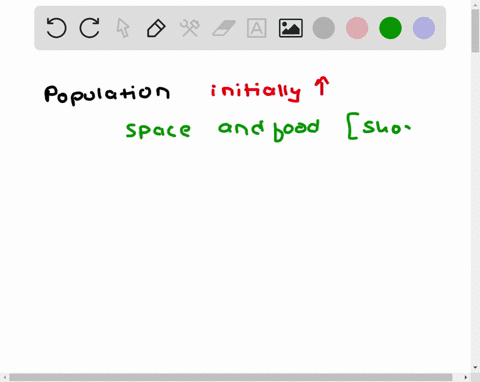480x382 pixels.
Task: Click the horizontal scrollbar thumb
Action: [x=231, y=377]
